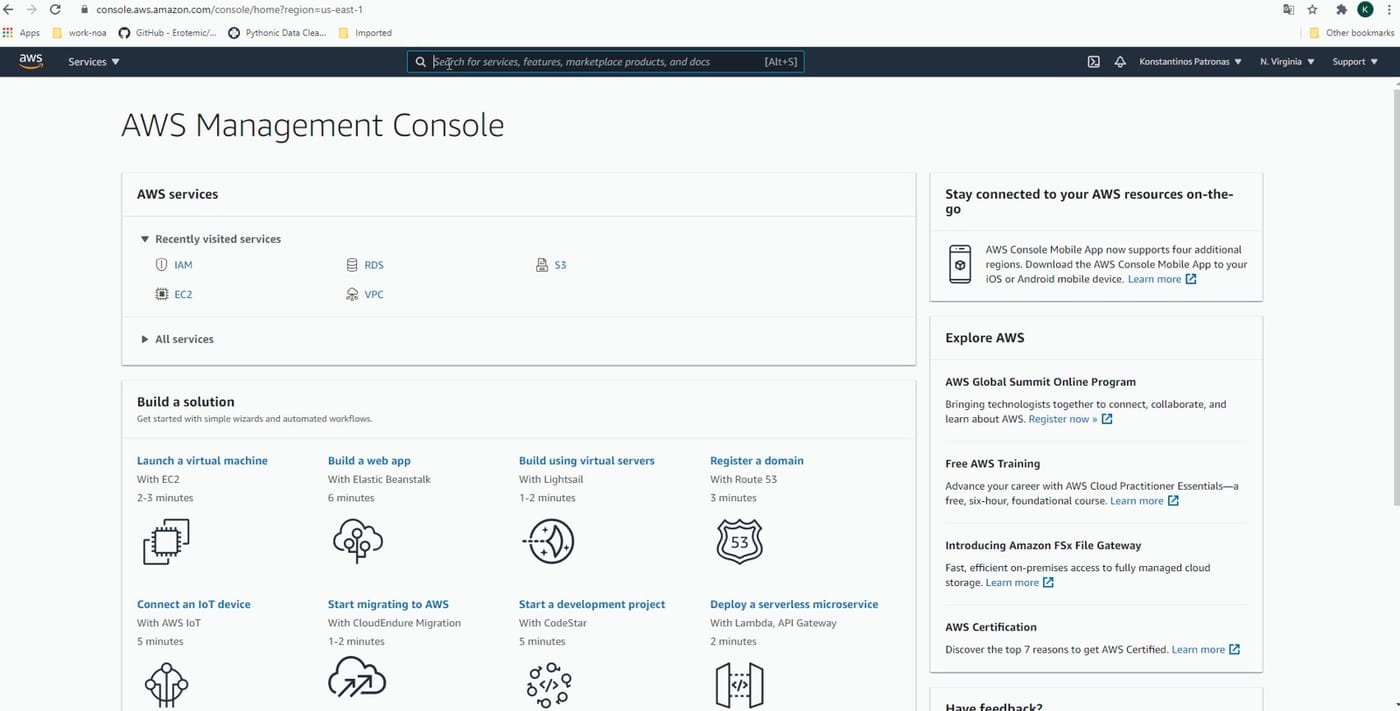The image size is (1400, 711).
Task: Click Deploy a serverless microservice link
Action: point(794,604)
